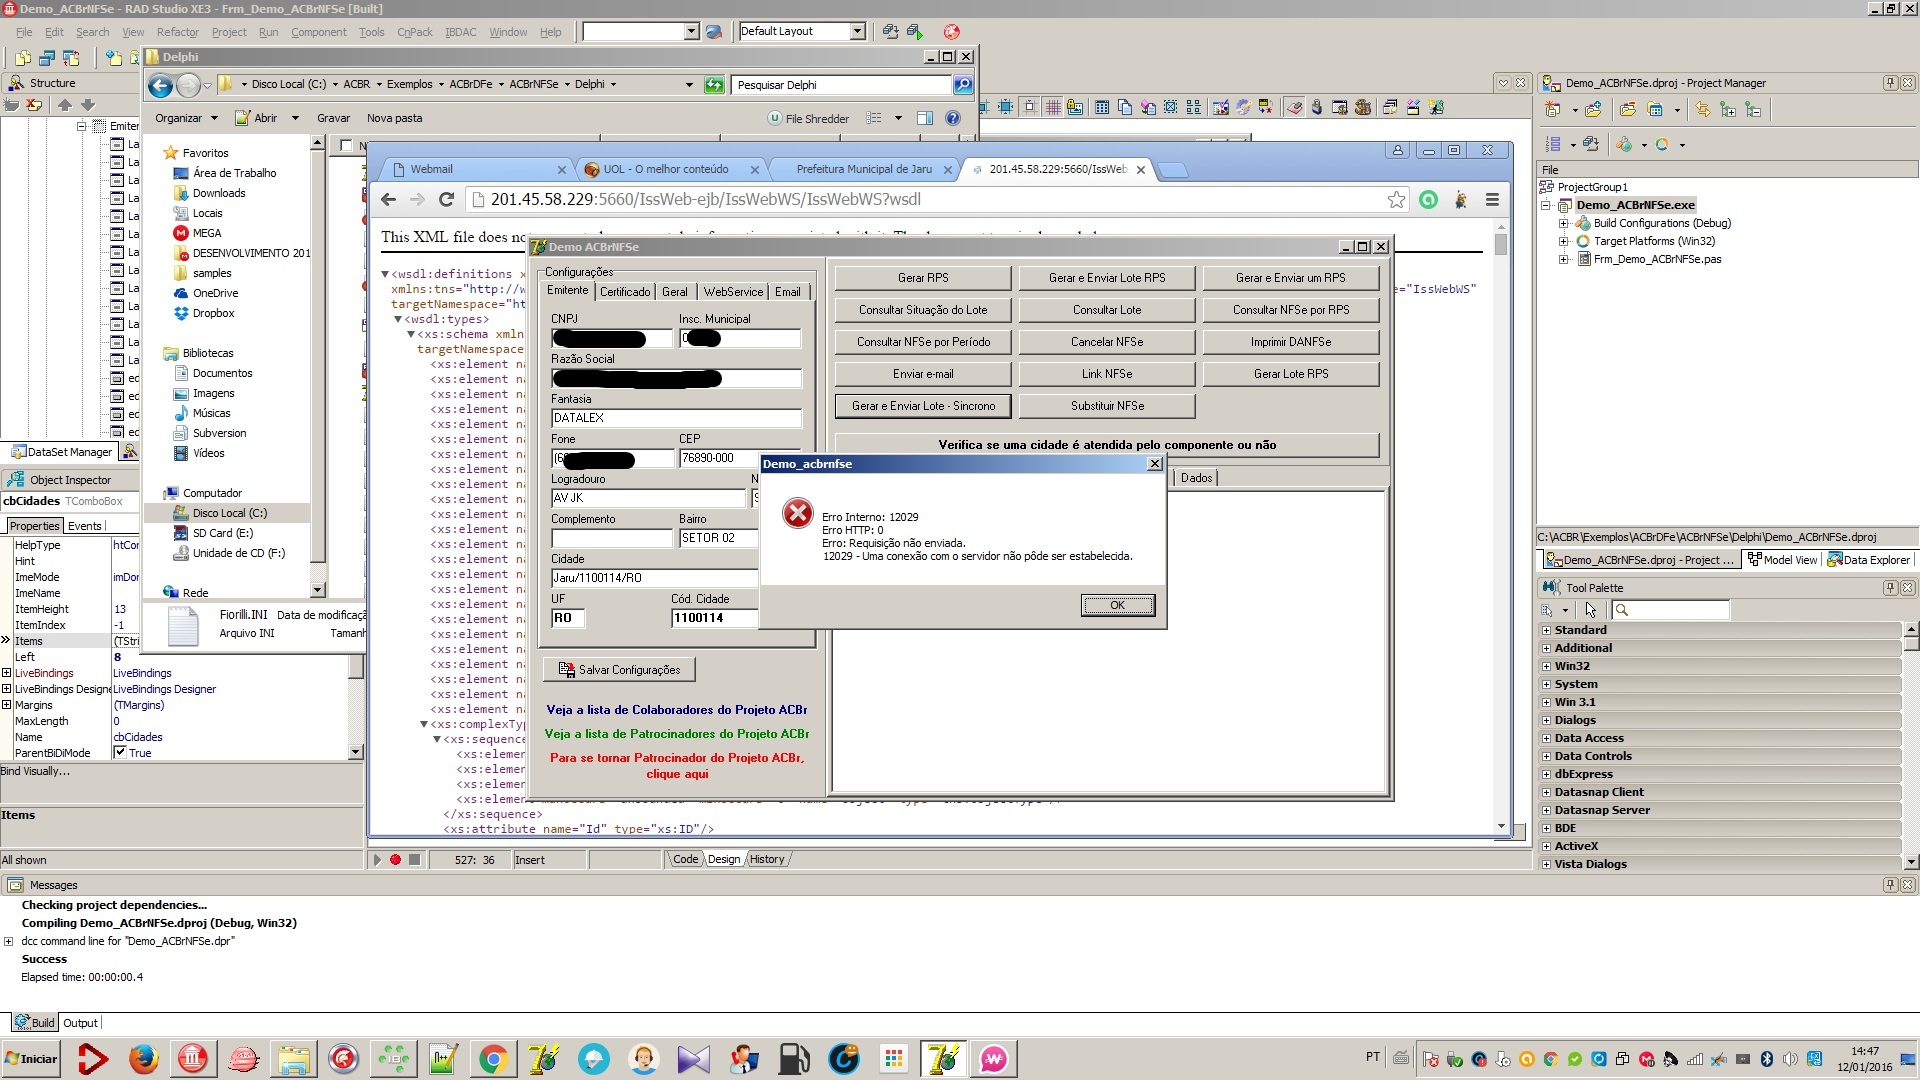1920x1080 pixels.
Task: Click the red stop icon in RAD Studio toolbar
Action: [952, 32]
